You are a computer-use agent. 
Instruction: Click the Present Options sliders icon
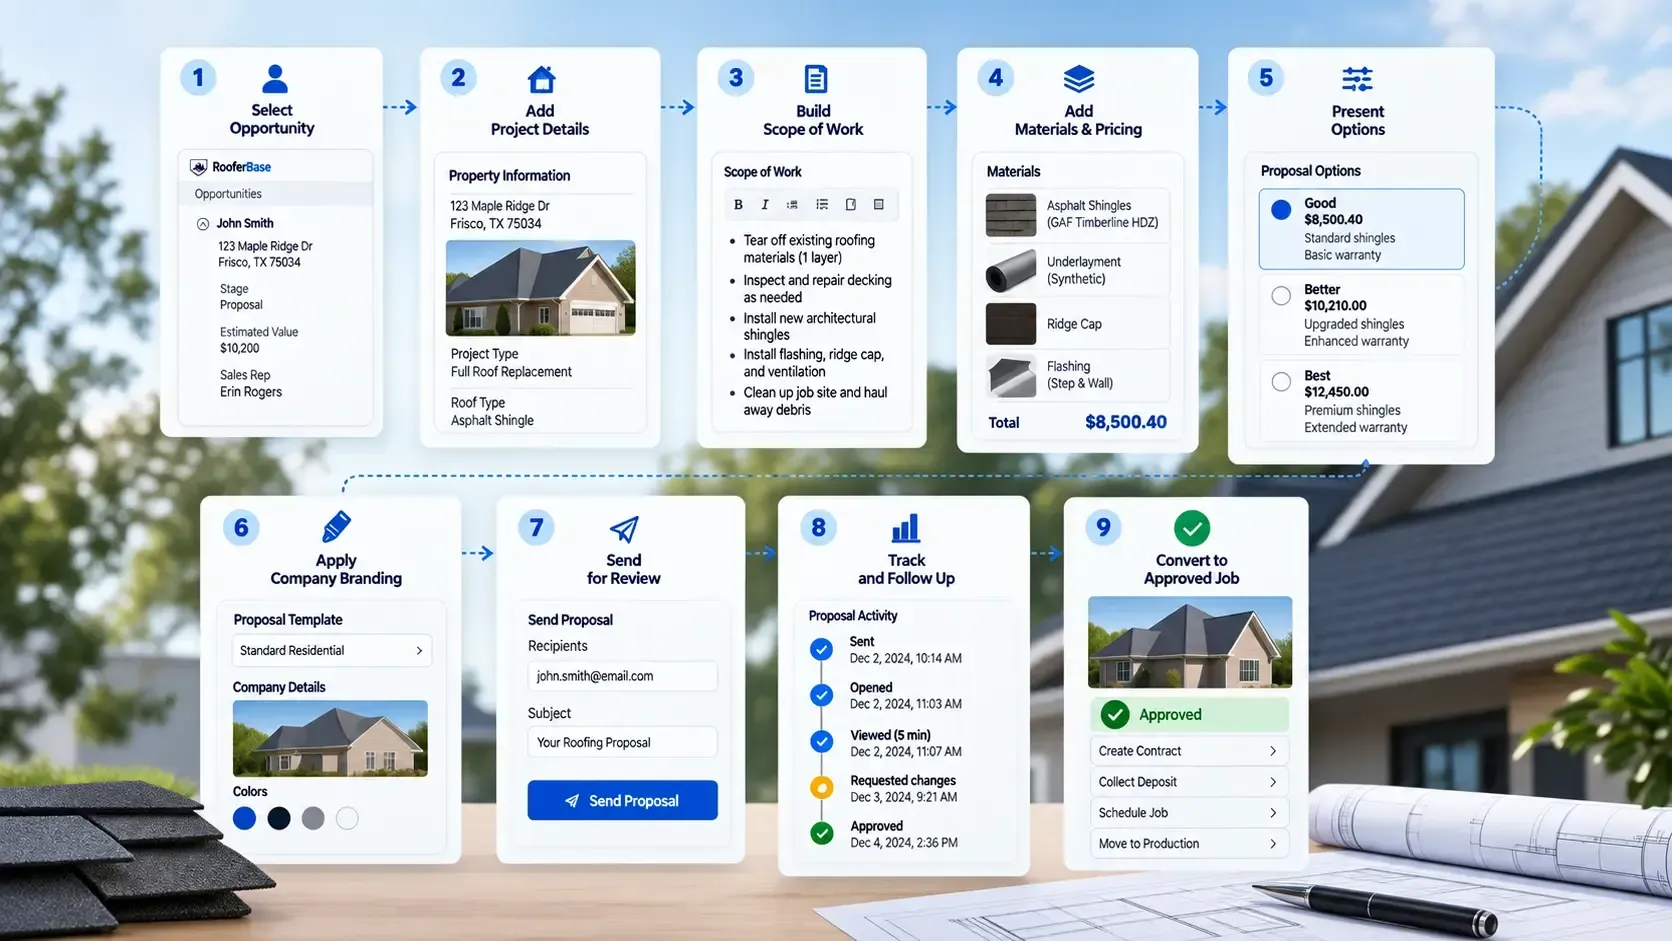coord(1357,79)
